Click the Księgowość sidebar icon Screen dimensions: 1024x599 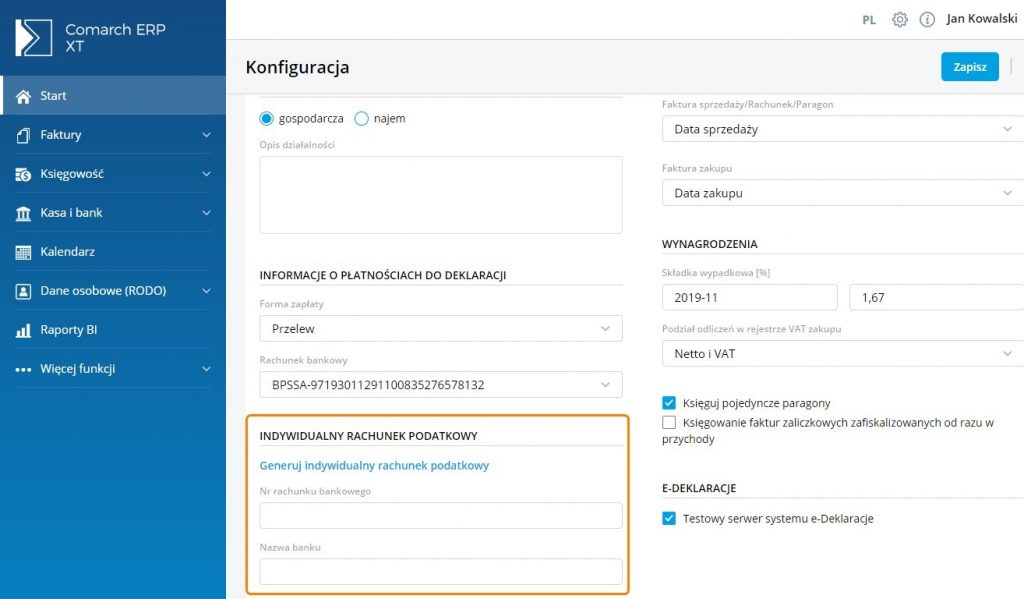(23, 174)
